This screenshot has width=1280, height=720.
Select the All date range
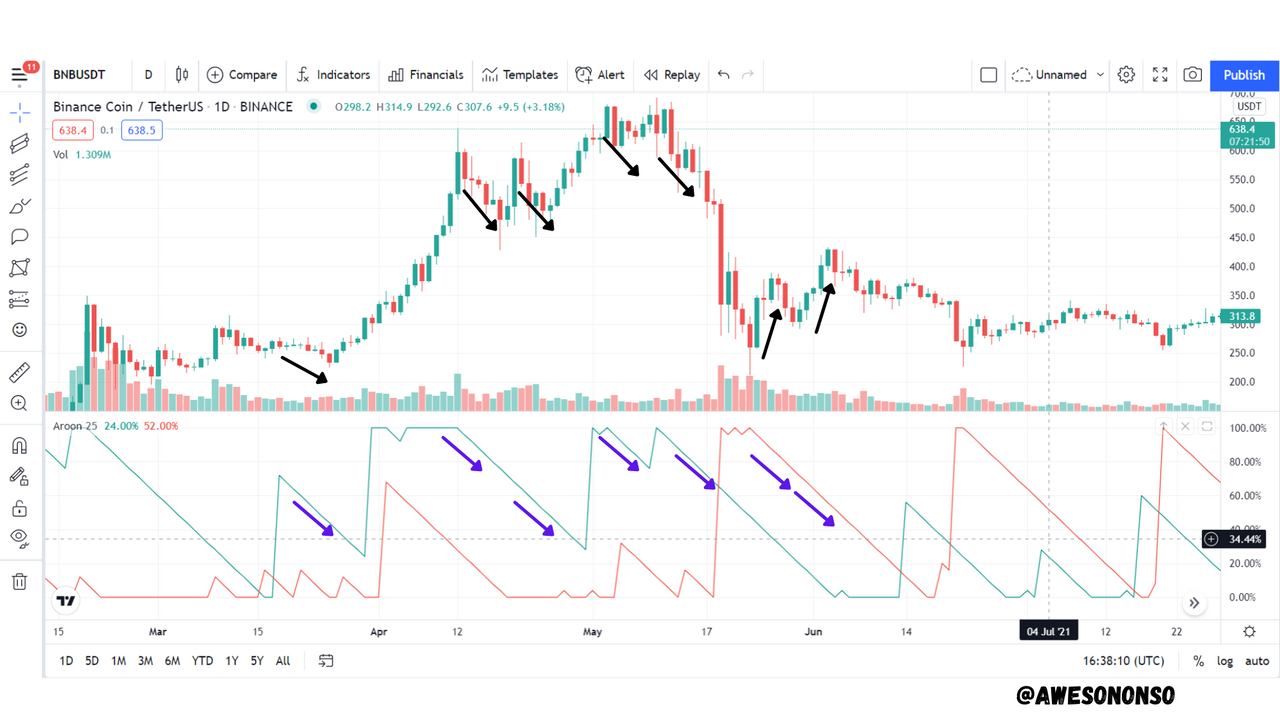[x=283, y=661]
